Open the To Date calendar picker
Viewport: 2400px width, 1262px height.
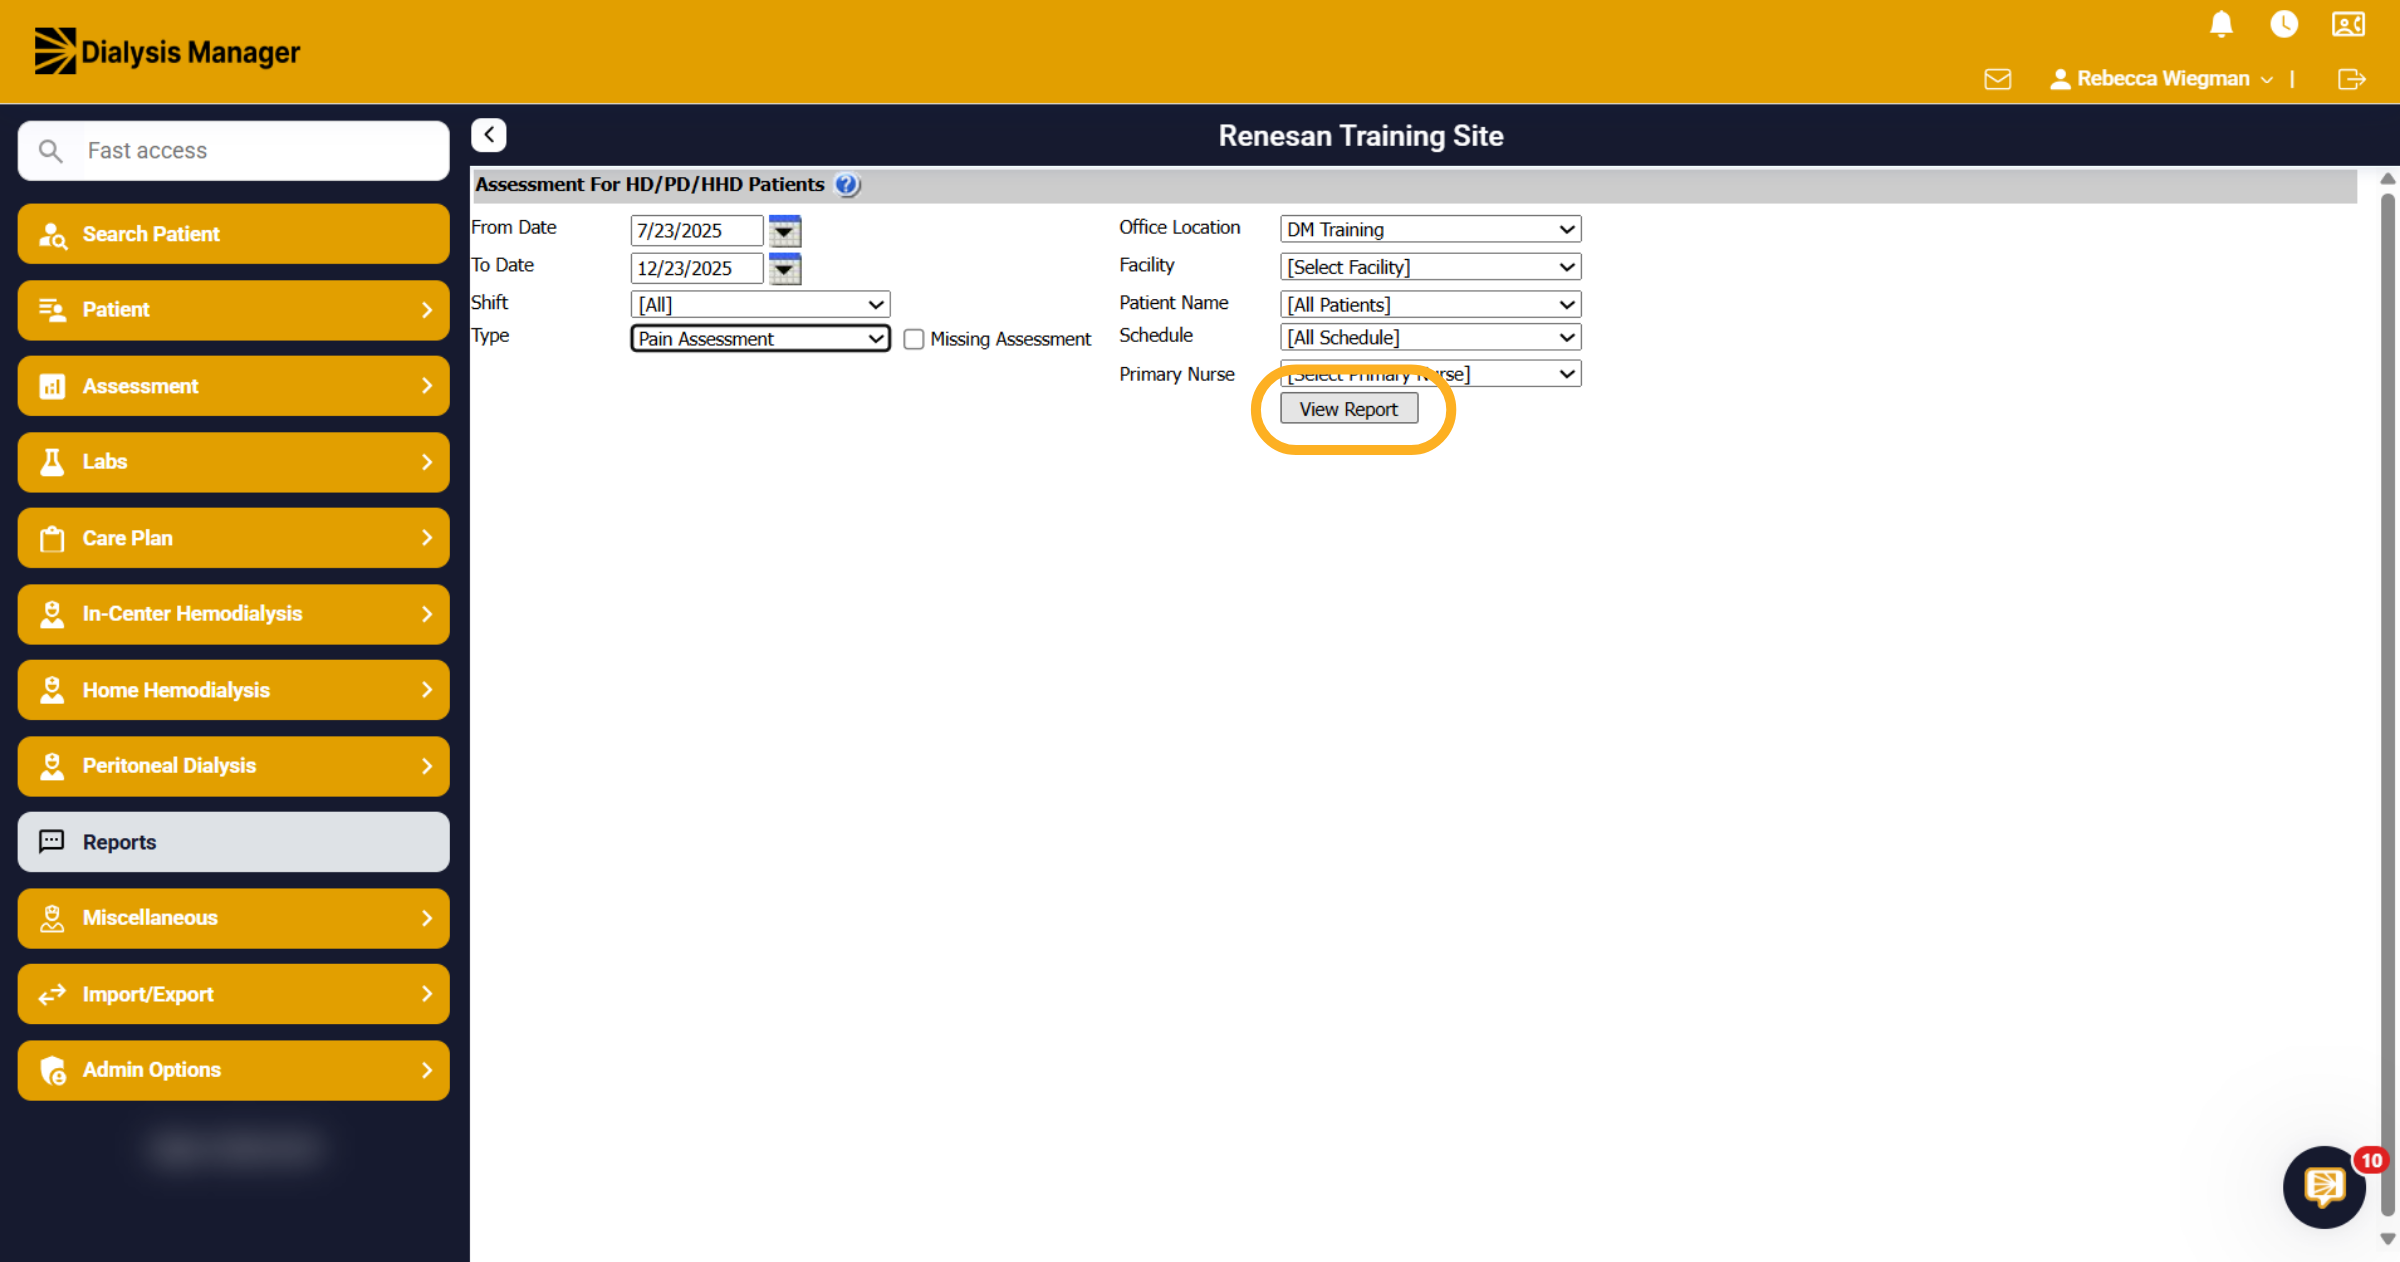click(785, 269)
